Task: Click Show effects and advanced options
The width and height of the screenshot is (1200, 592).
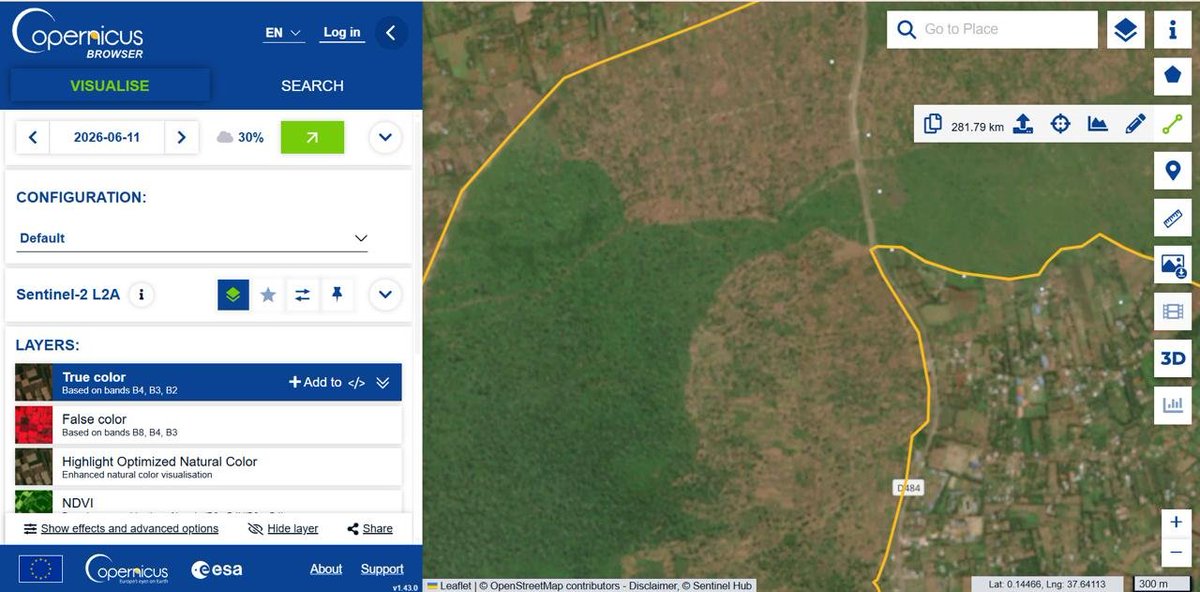Action: 121,529
